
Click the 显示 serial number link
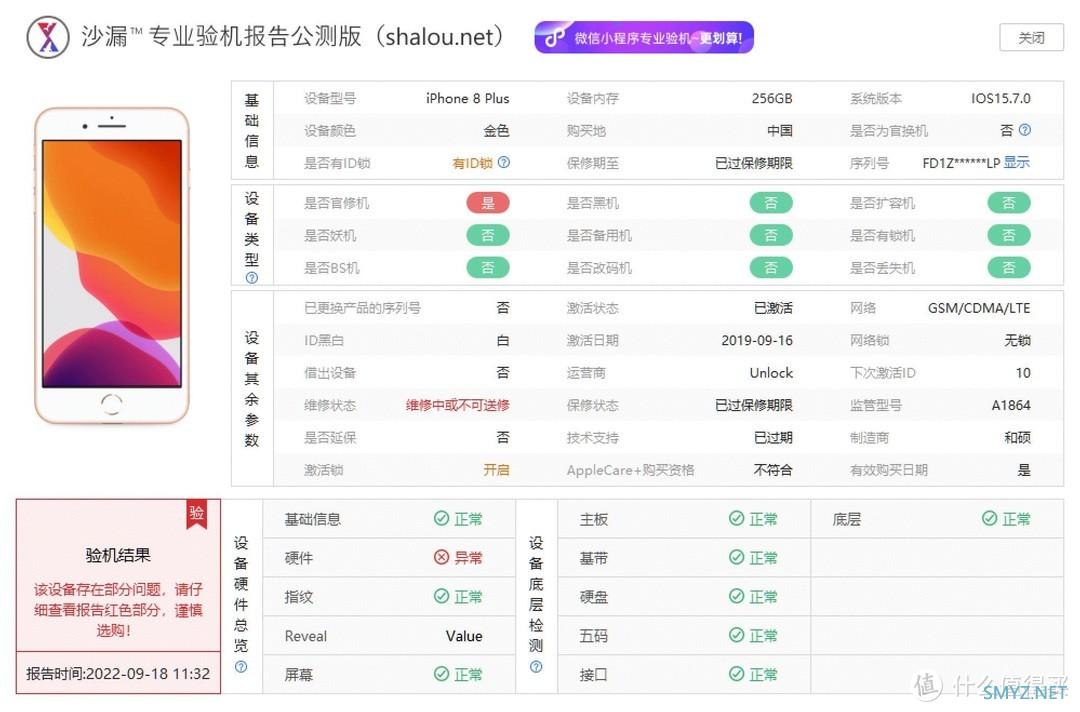click(x=1016, y=163)
